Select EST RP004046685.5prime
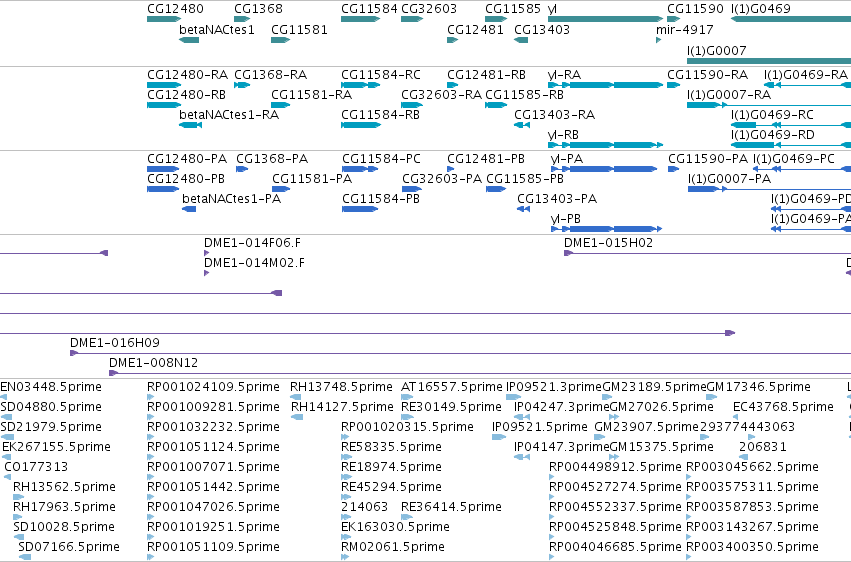 (x=551, y=557)
